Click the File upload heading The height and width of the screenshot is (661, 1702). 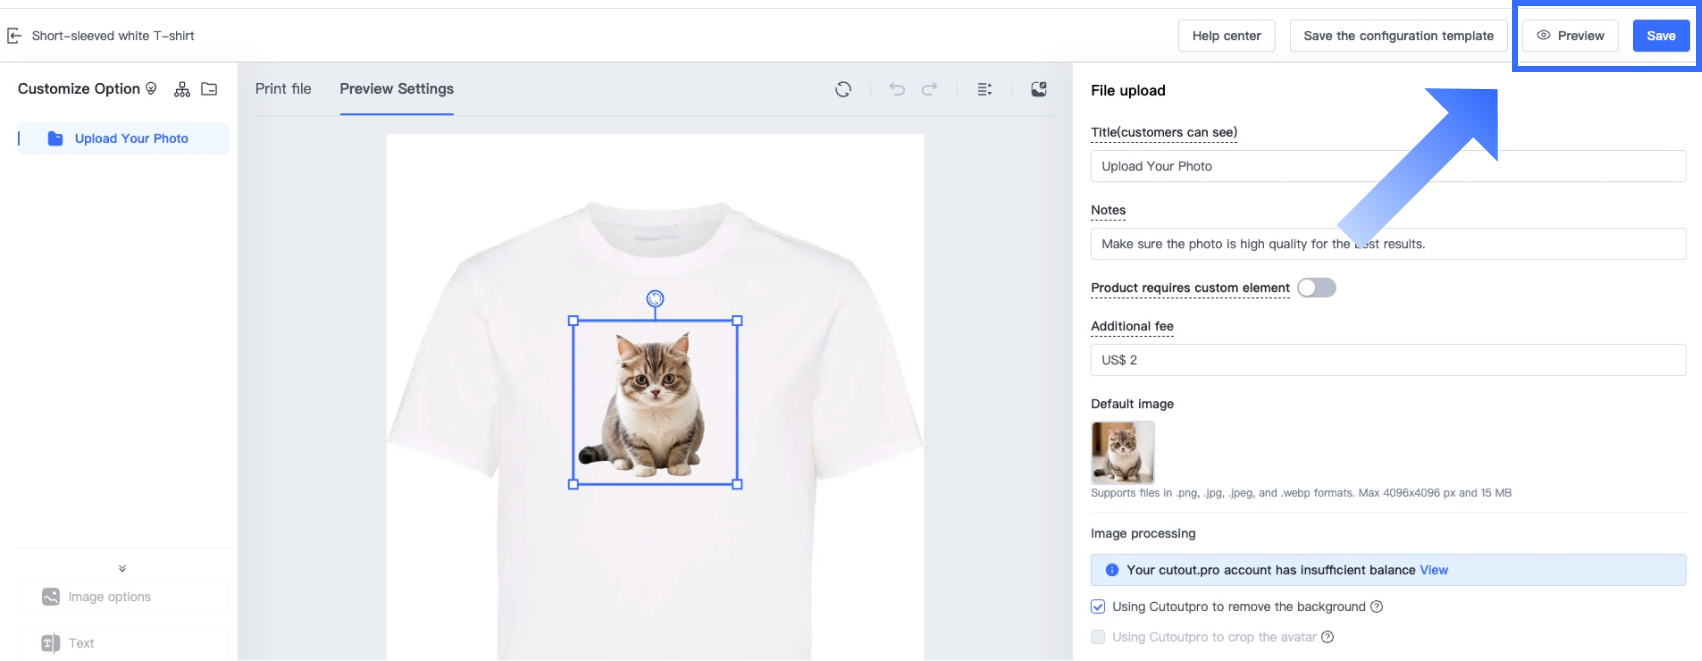[x=1128, y=91]
